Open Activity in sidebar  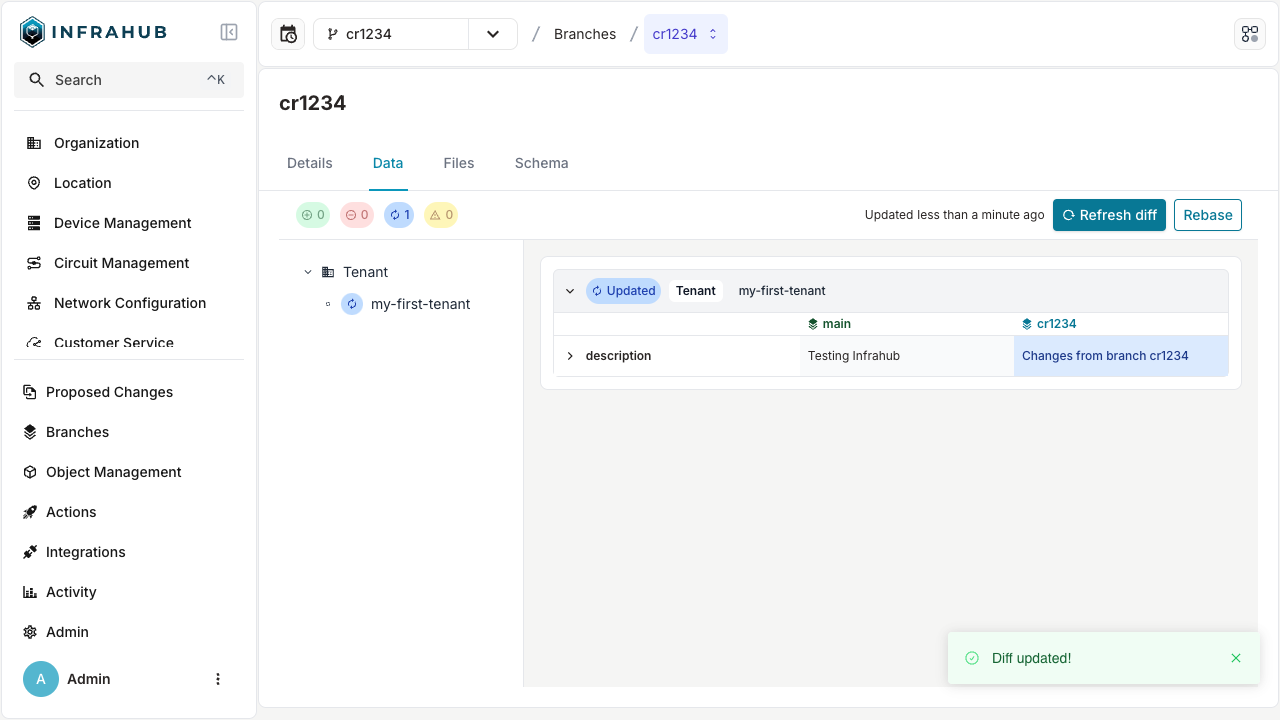pos(71,592)
